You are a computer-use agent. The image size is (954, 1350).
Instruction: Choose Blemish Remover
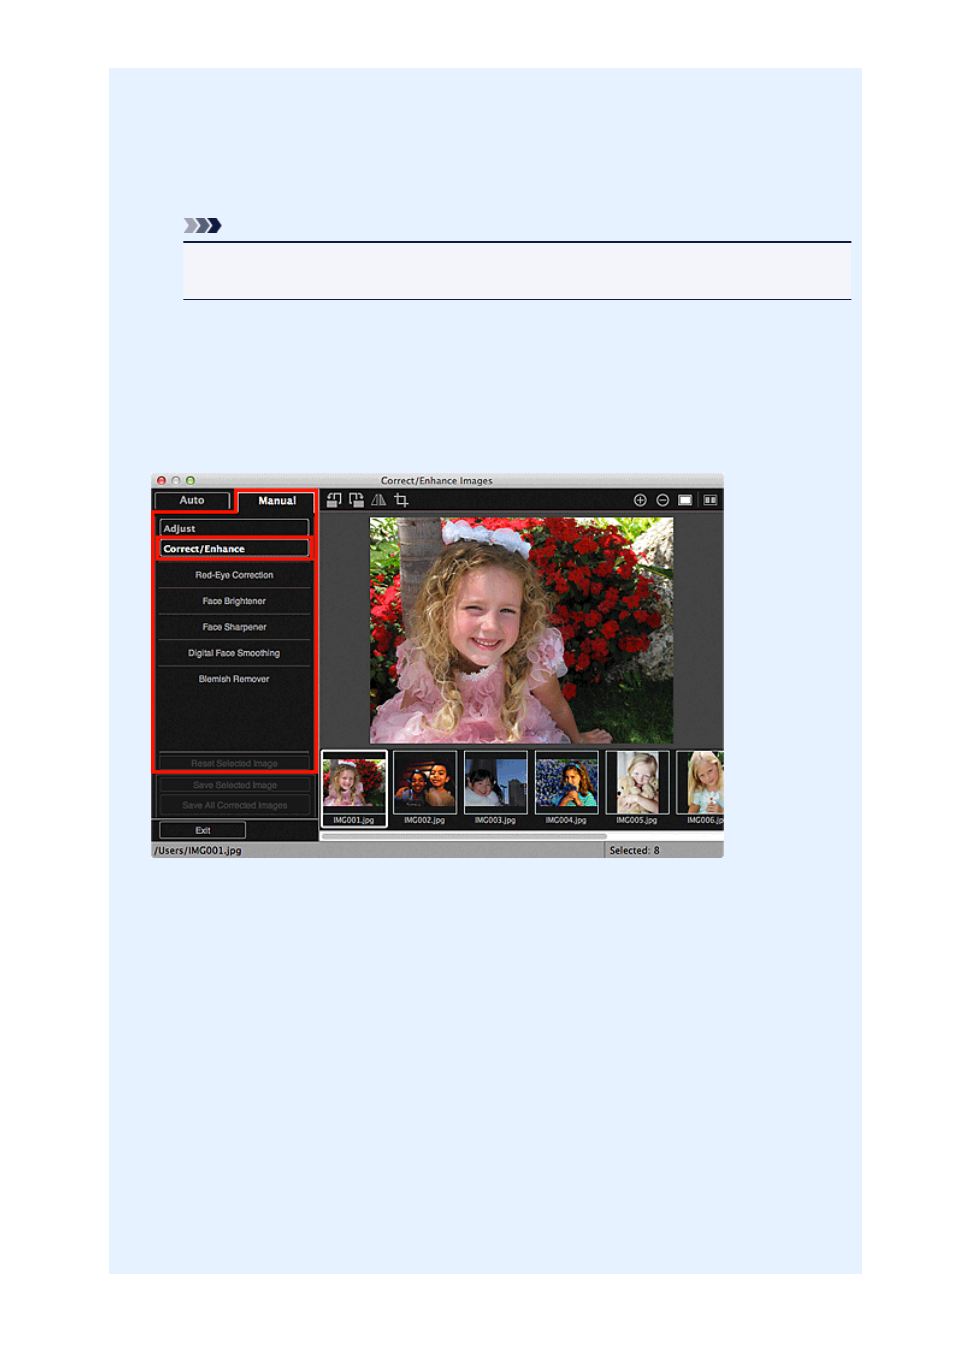[234, 679]
